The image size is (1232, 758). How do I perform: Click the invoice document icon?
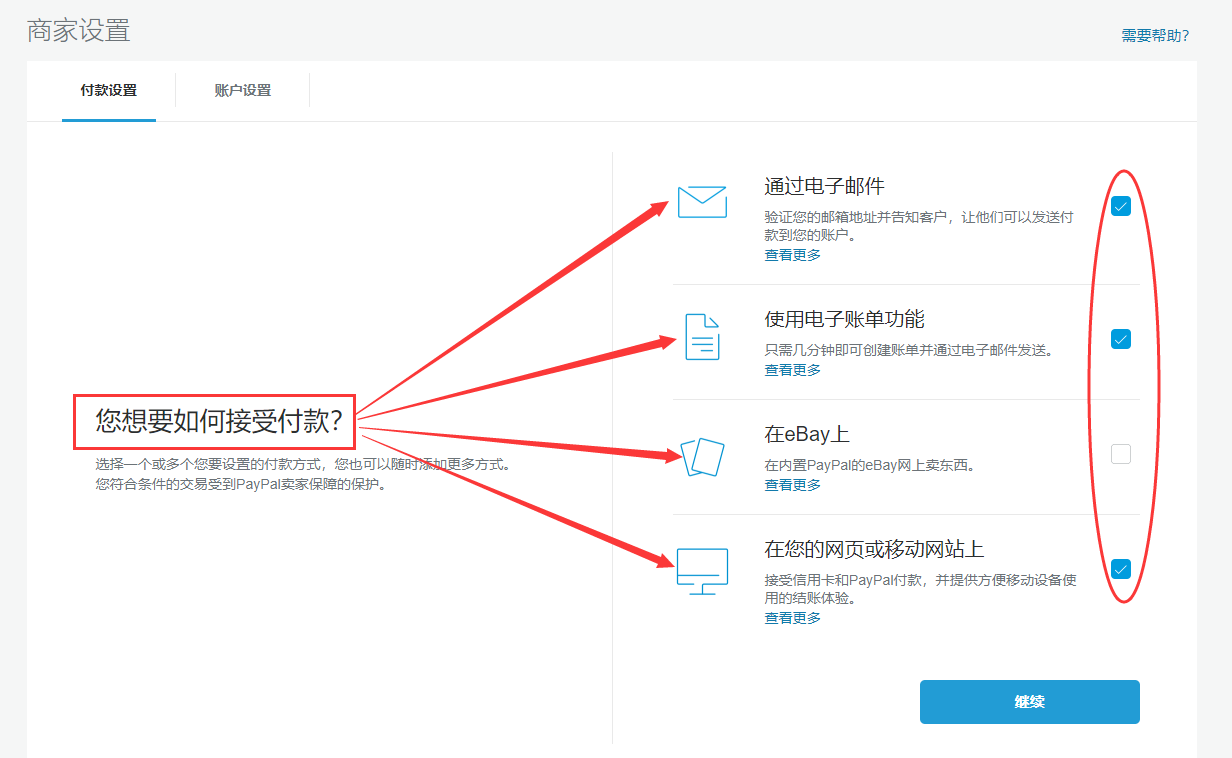[702, 336]
